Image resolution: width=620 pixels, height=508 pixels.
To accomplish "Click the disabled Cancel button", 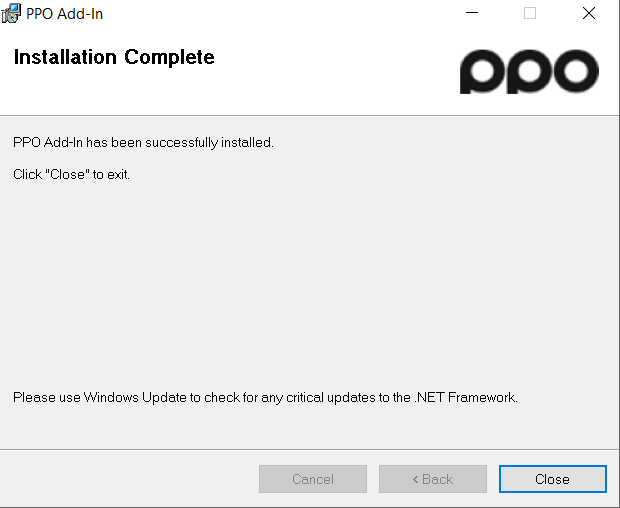I will tap(313, 479).
